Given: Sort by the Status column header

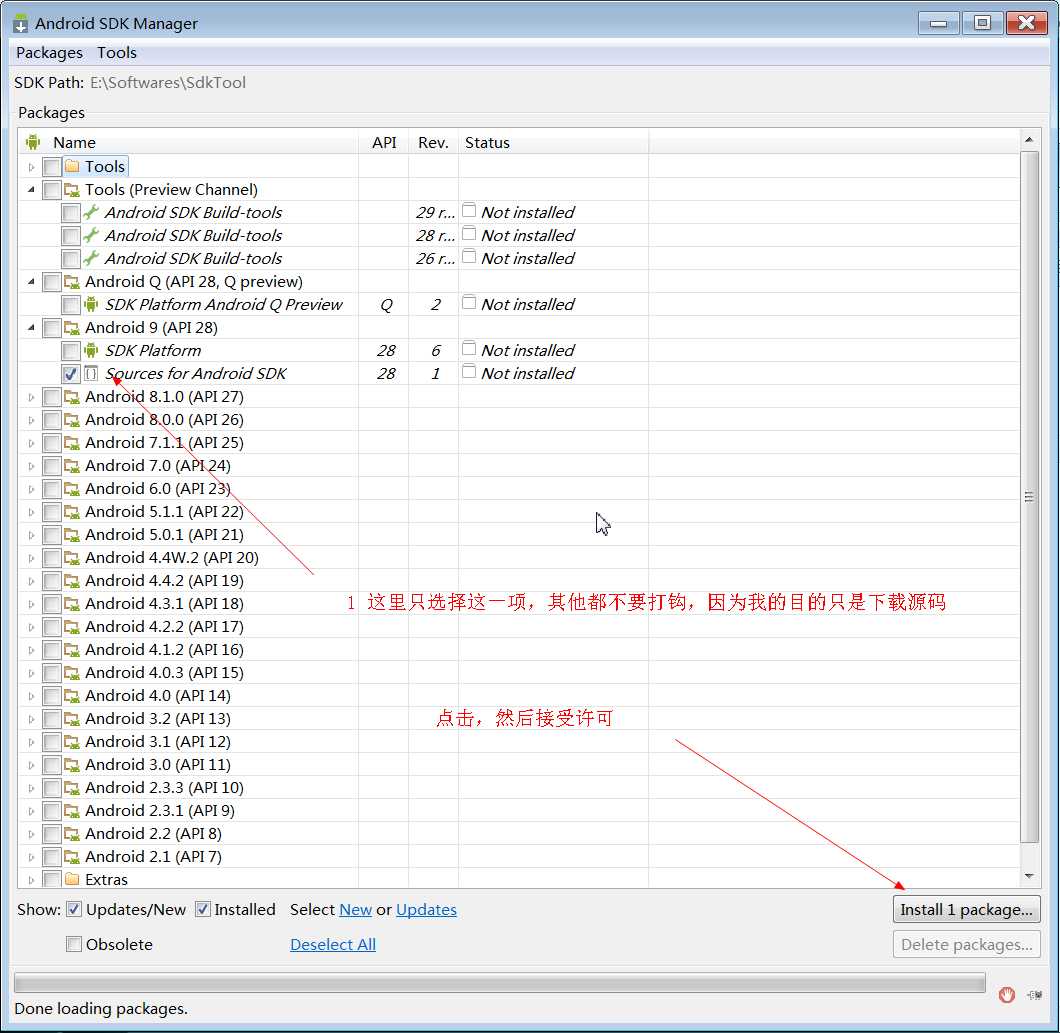Looking at the screenshot, I should tap(554, 143).
